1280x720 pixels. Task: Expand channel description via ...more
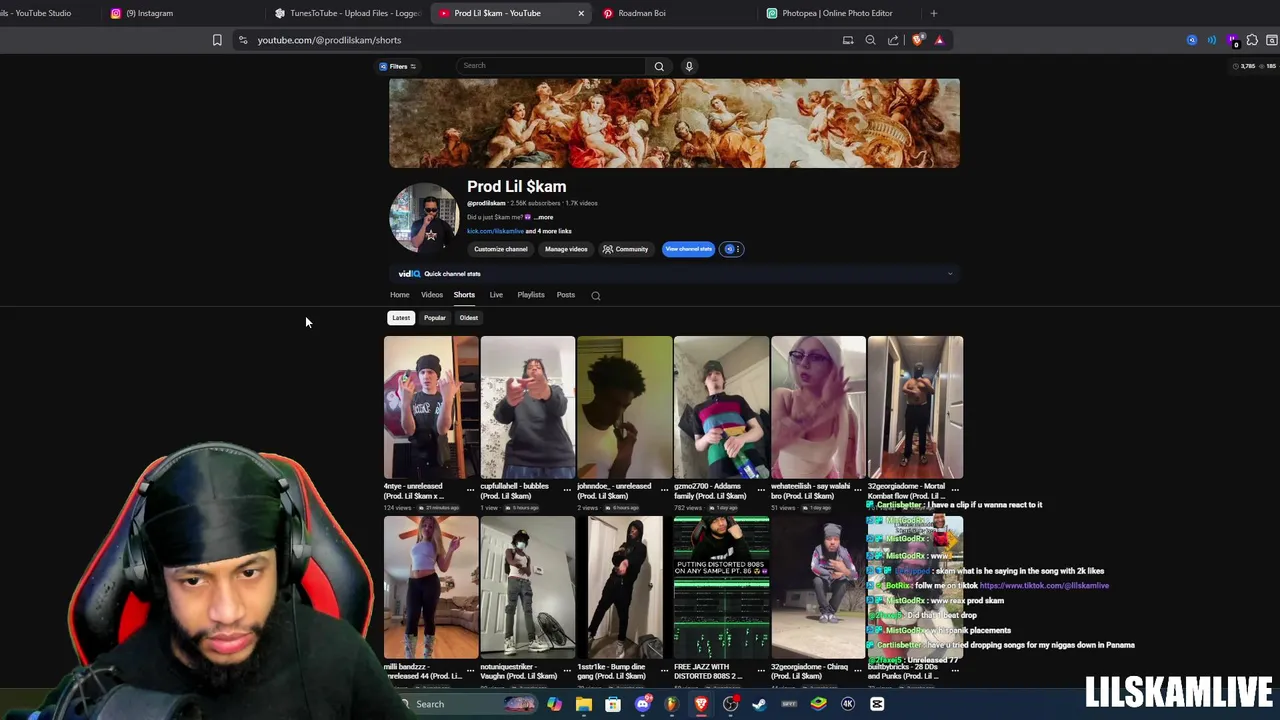tap(543, 217)
